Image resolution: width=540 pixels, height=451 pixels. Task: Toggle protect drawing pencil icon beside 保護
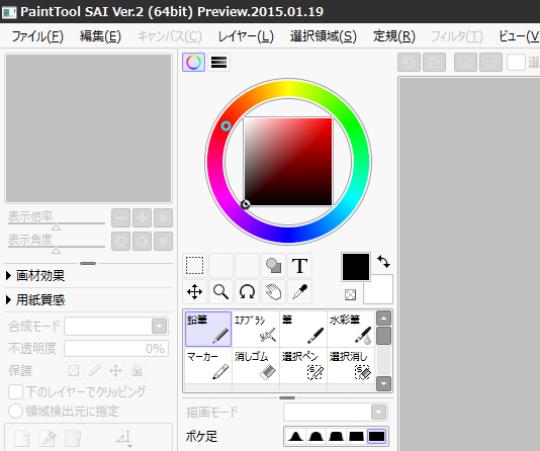click(x=94, y=370)
